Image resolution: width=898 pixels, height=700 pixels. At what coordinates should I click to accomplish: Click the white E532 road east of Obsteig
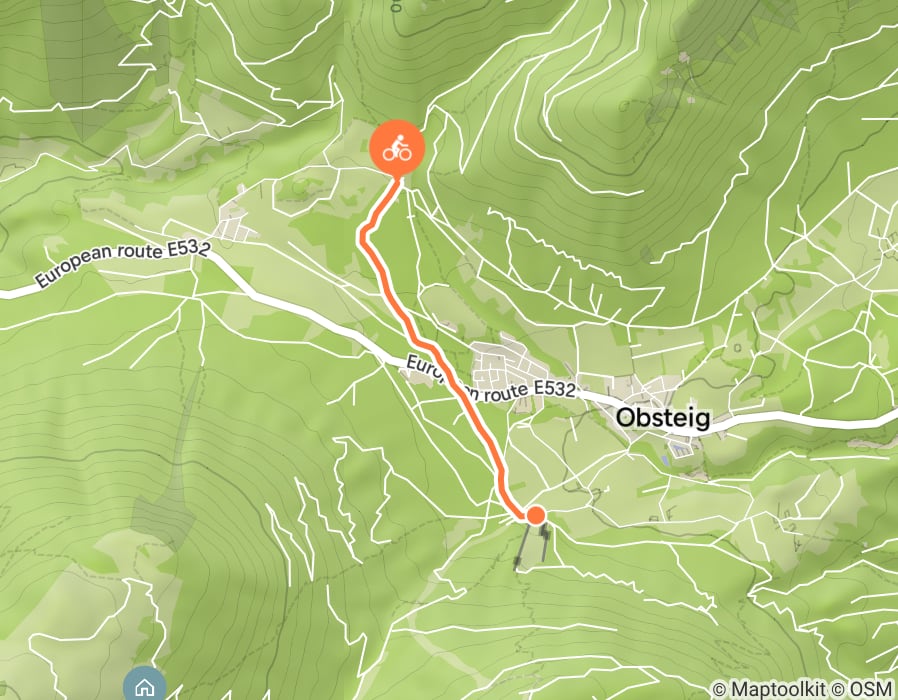tap(802, 418)
